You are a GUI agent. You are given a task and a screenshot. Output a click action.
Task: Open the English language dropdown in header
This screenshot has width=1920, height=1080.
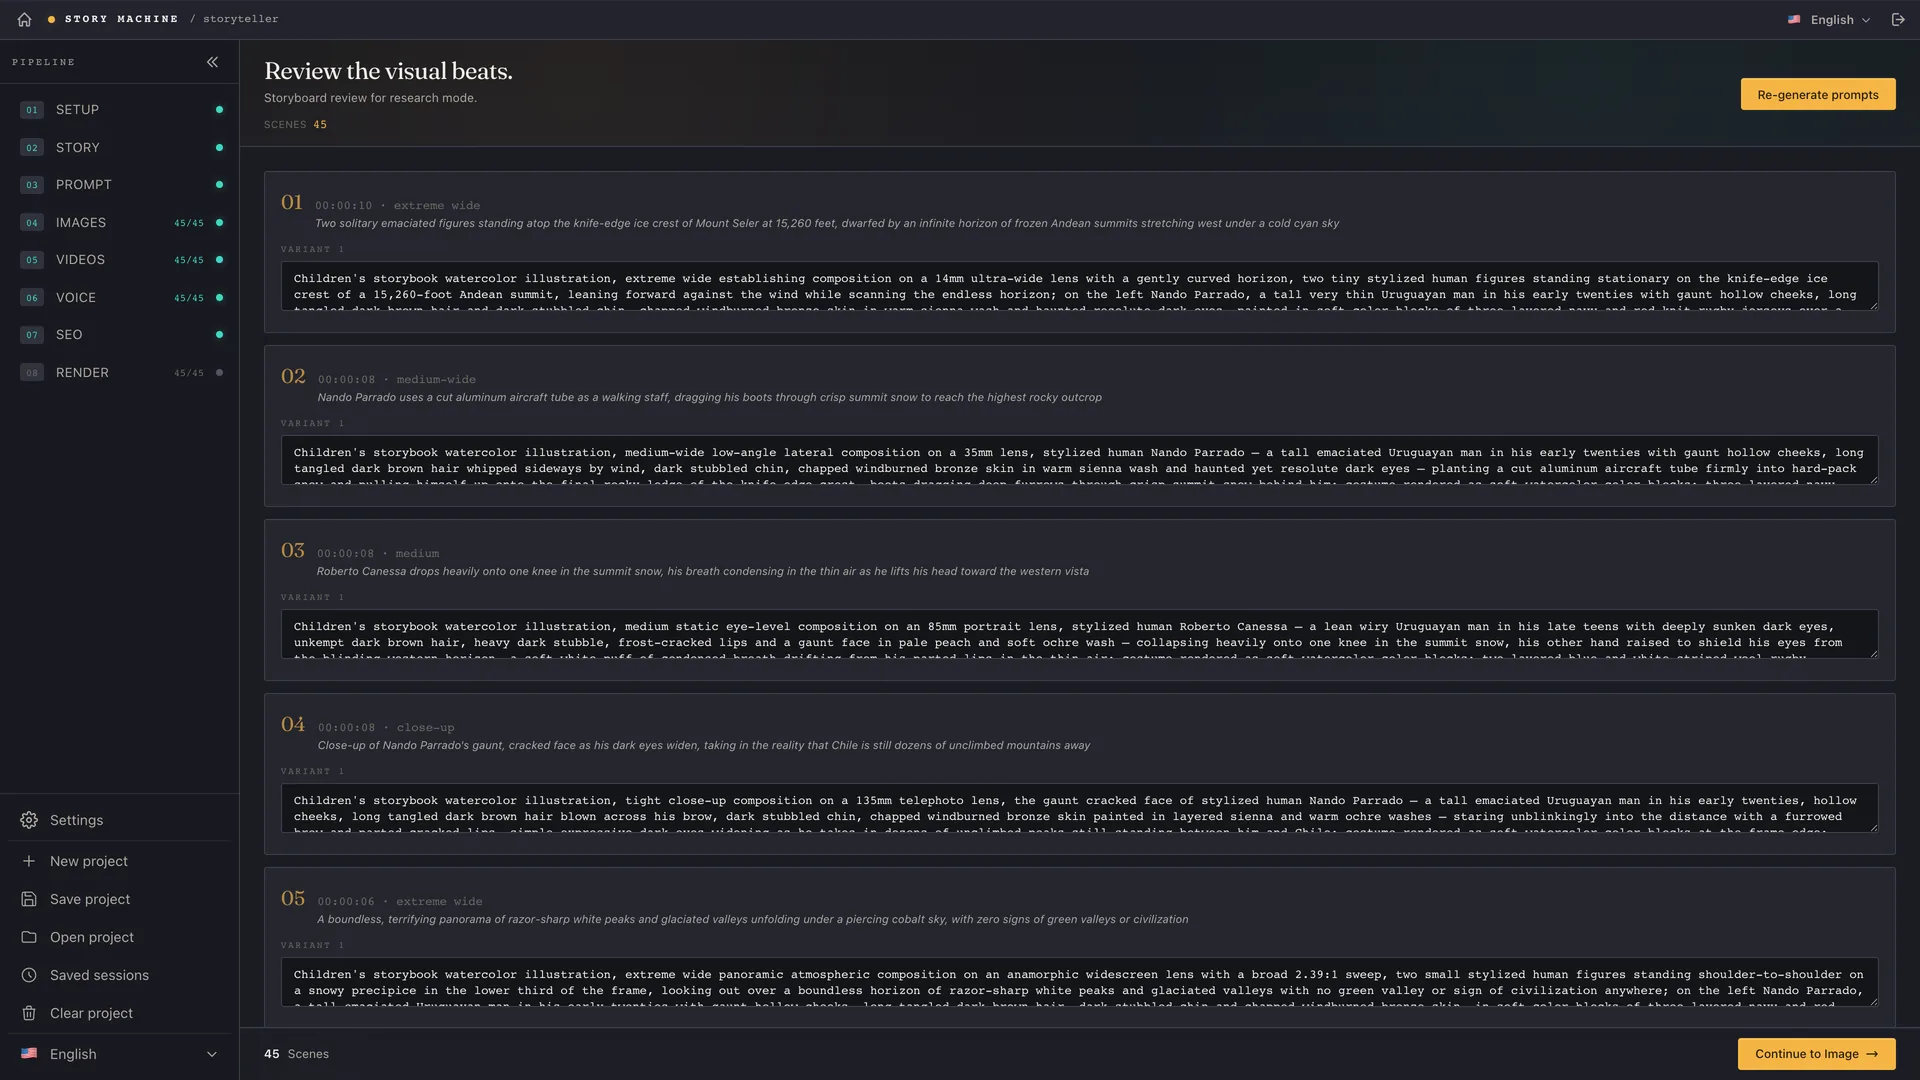pyautogui.click(x=1829, y=19)
